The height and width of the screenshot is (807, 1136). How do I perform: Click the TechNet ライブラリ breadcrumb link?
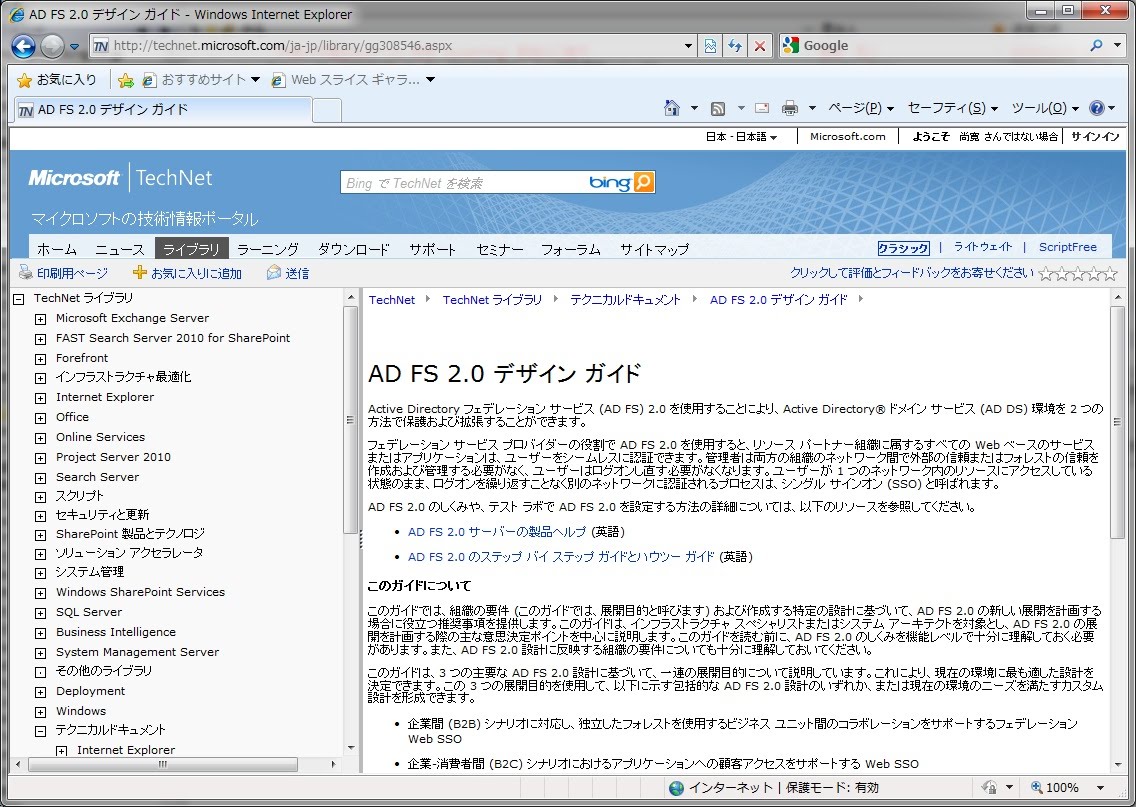tap(492, 300)
